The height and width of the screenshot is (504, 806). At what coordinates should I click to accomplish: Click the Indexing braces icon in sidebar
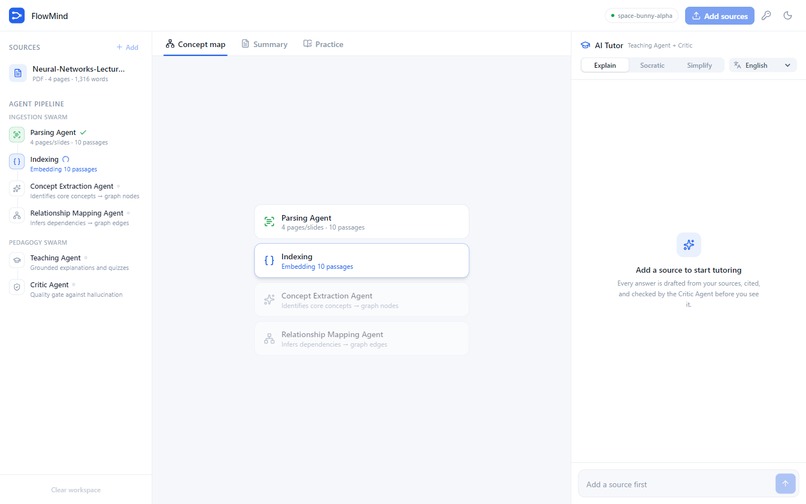click(x=17, y=161)
